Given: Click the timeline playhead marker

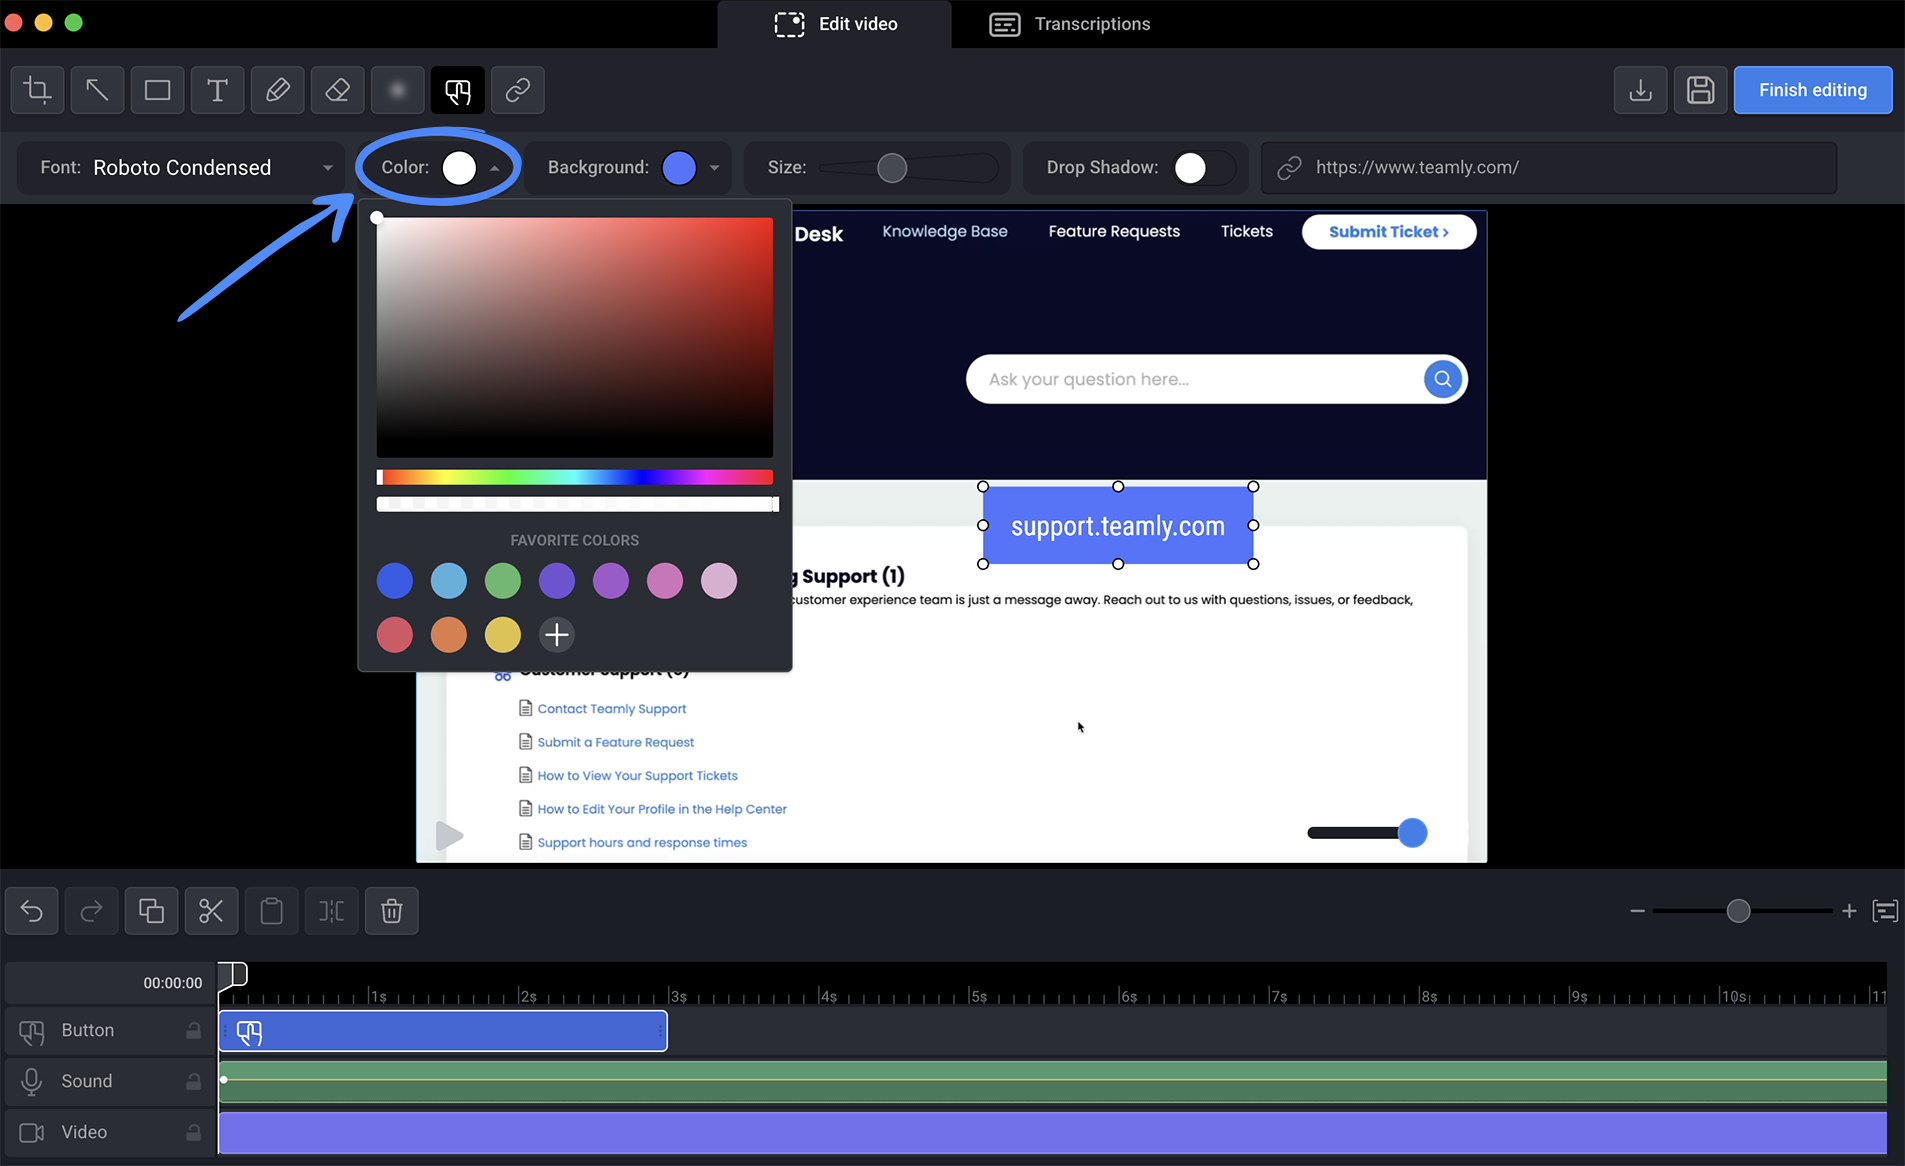Looking at the screenshot, I should click(x=232, y=974).
